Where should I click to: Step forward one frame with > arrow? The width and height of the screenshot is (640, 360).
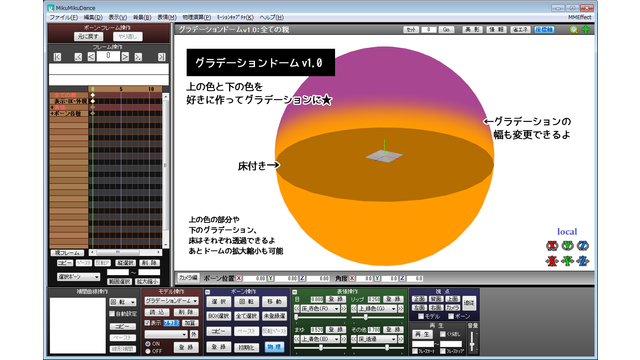[x=125, y=57]
